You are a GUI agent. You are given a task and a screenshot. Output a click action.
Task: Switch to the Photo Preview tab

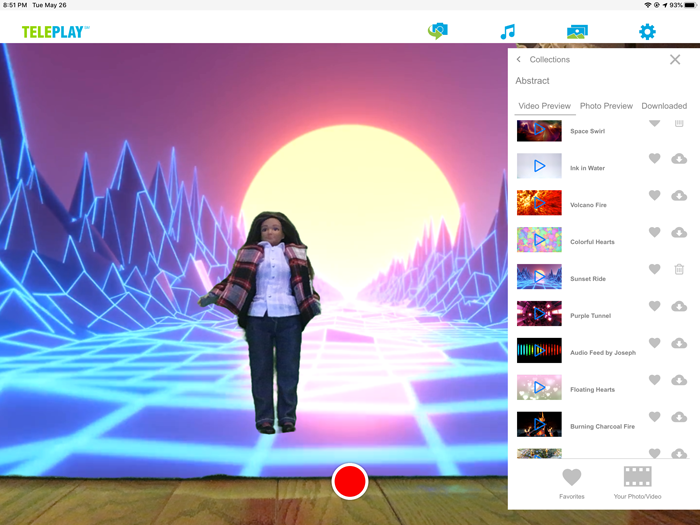point(606,106)
